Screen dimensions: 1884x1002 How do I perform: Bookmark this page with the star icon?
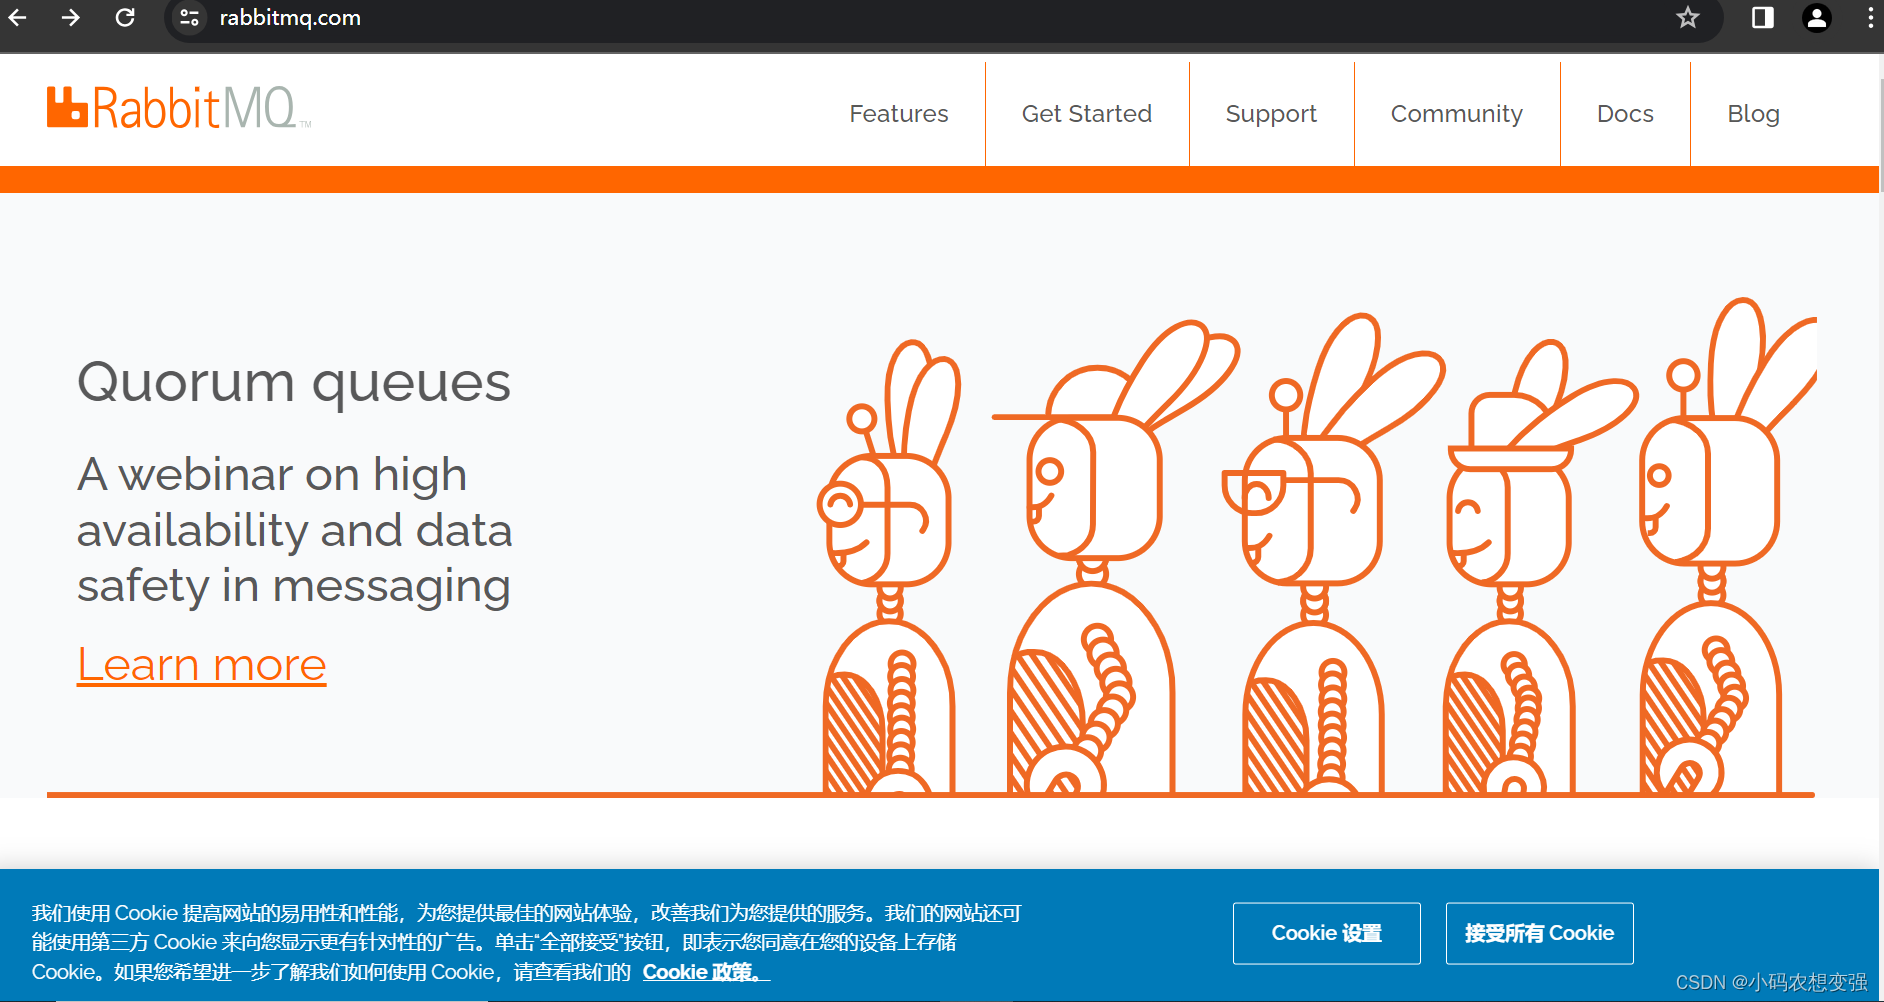(x=1688, y=17)
